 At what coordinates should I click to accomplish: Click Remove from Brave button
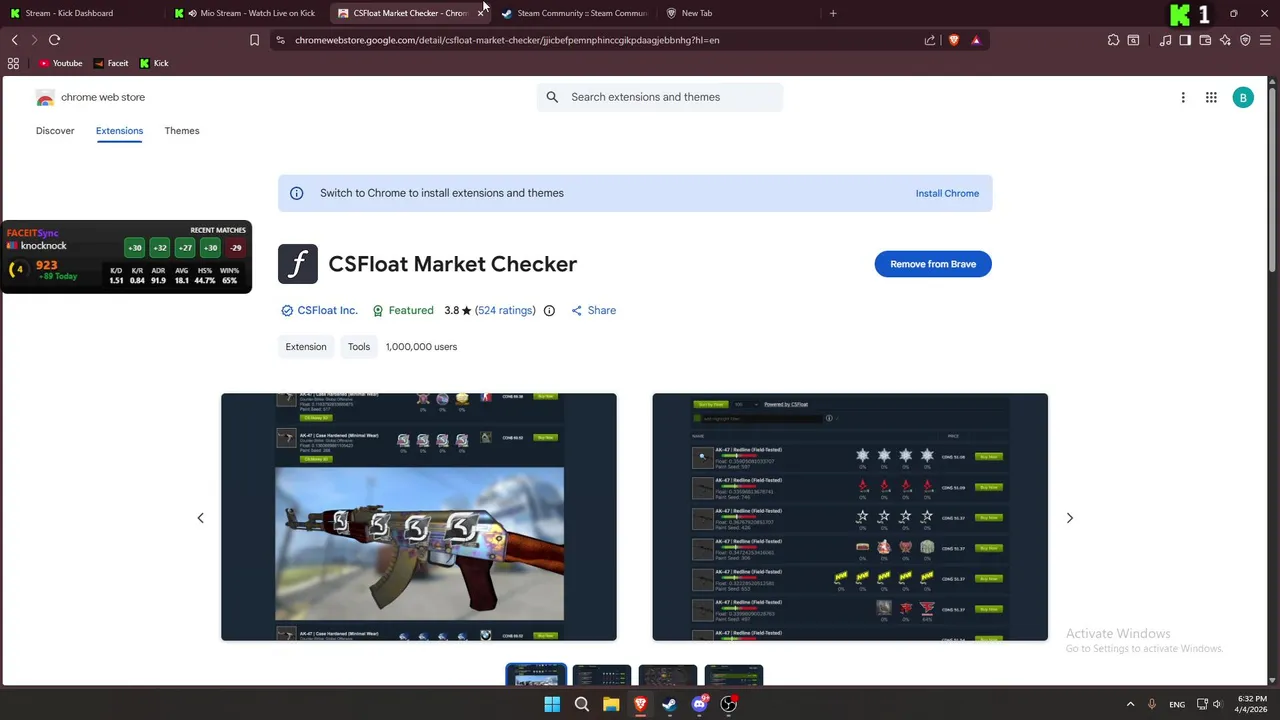click(x=933, y=264)
